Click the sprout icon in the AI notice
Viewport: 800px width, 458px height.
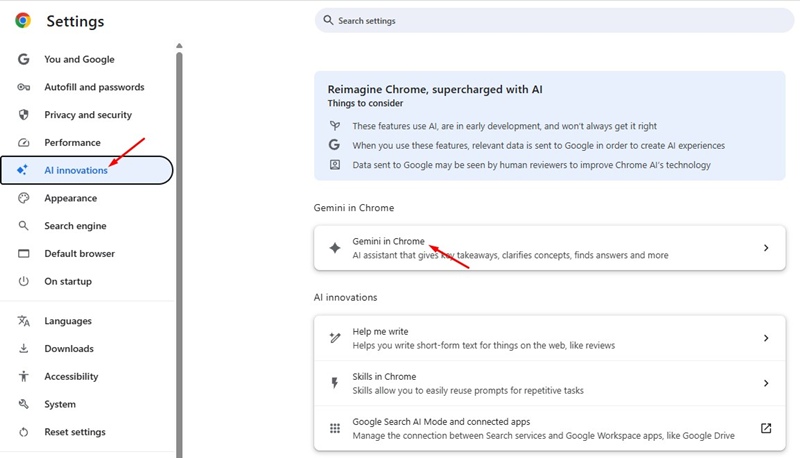335,125
